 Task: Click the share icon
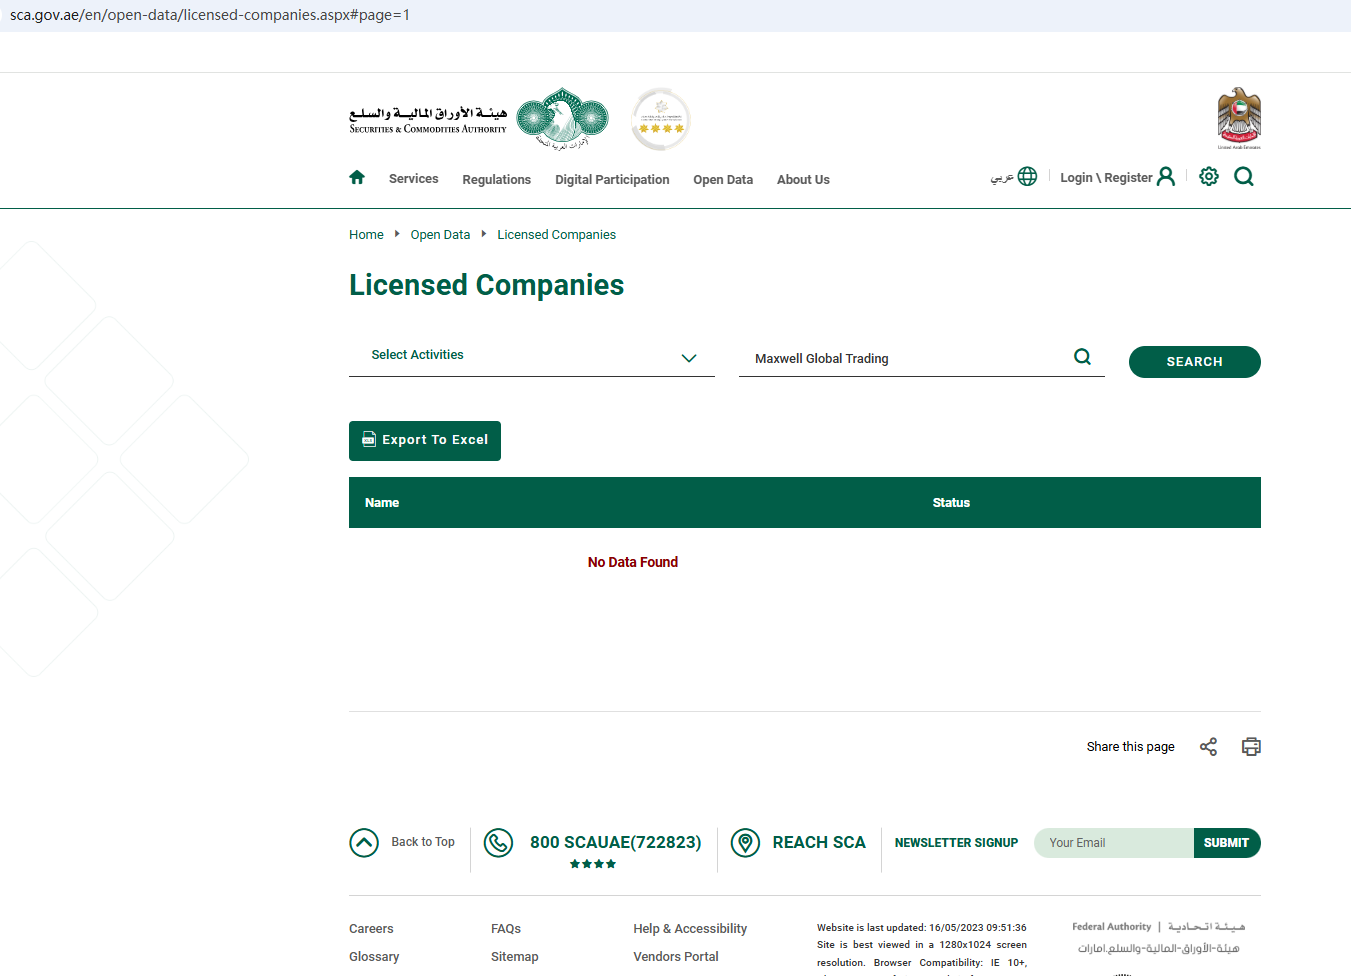[x=1208, y=747]
